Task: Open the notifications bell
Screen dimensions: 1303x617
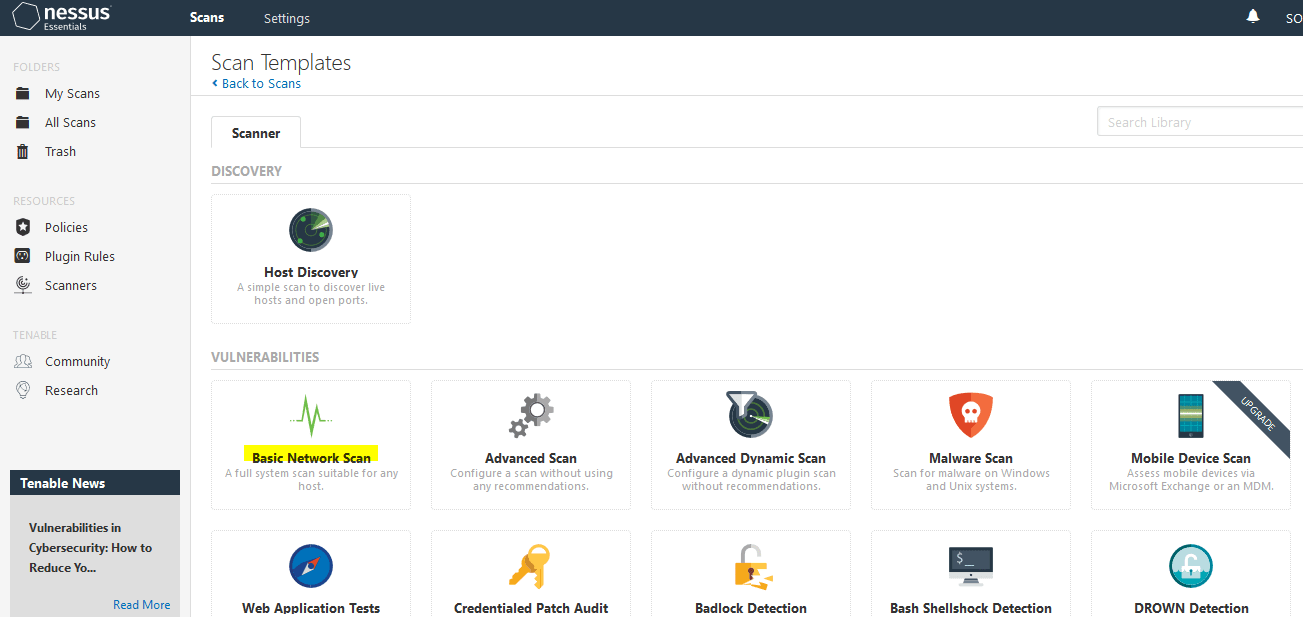Action: pos(1253,17)
